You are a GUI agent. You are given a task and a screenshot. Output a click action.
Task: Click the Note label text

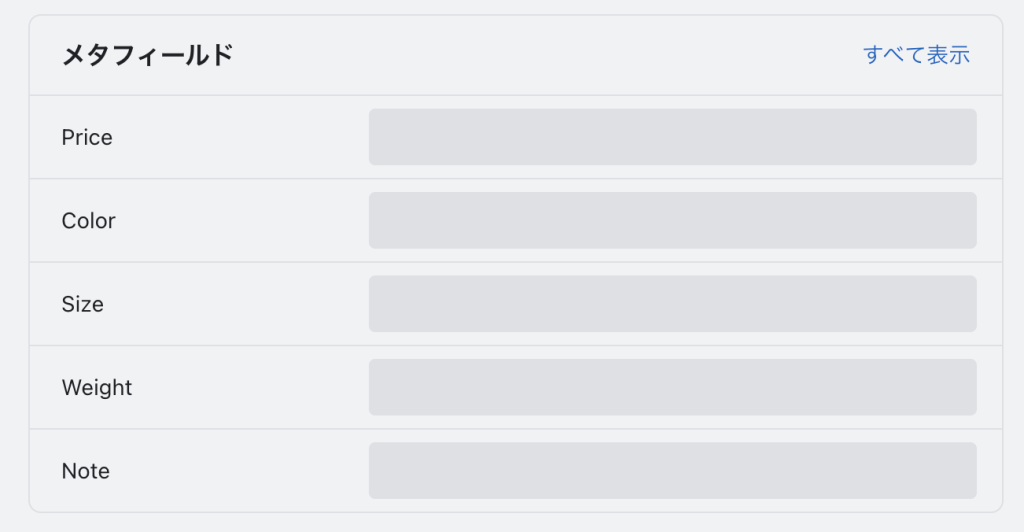click(86, 470)
